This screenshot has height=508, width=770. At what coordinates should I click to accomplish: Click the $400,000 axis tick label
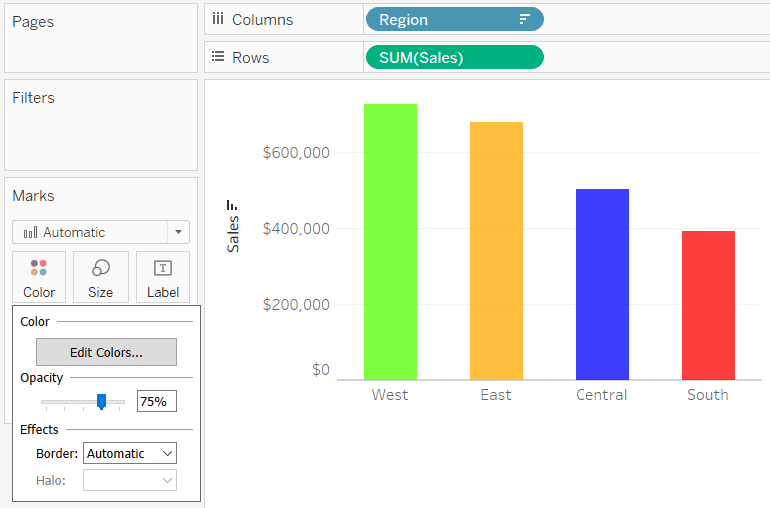(296, 228)
